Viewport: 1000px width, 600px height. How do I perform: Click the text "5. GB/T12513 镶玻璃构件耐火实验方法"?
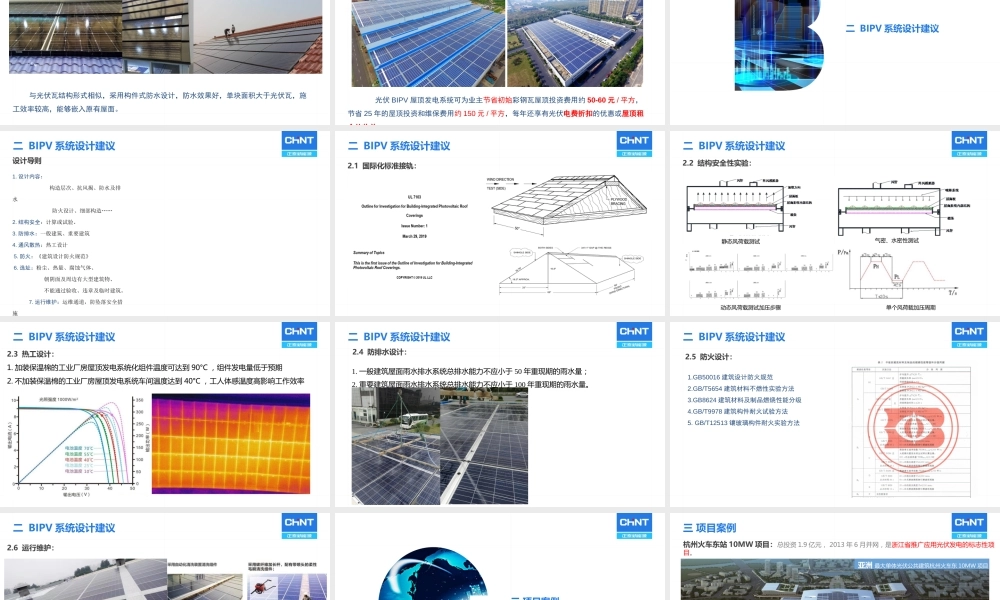pyautogui.click(x=743, y=423)
